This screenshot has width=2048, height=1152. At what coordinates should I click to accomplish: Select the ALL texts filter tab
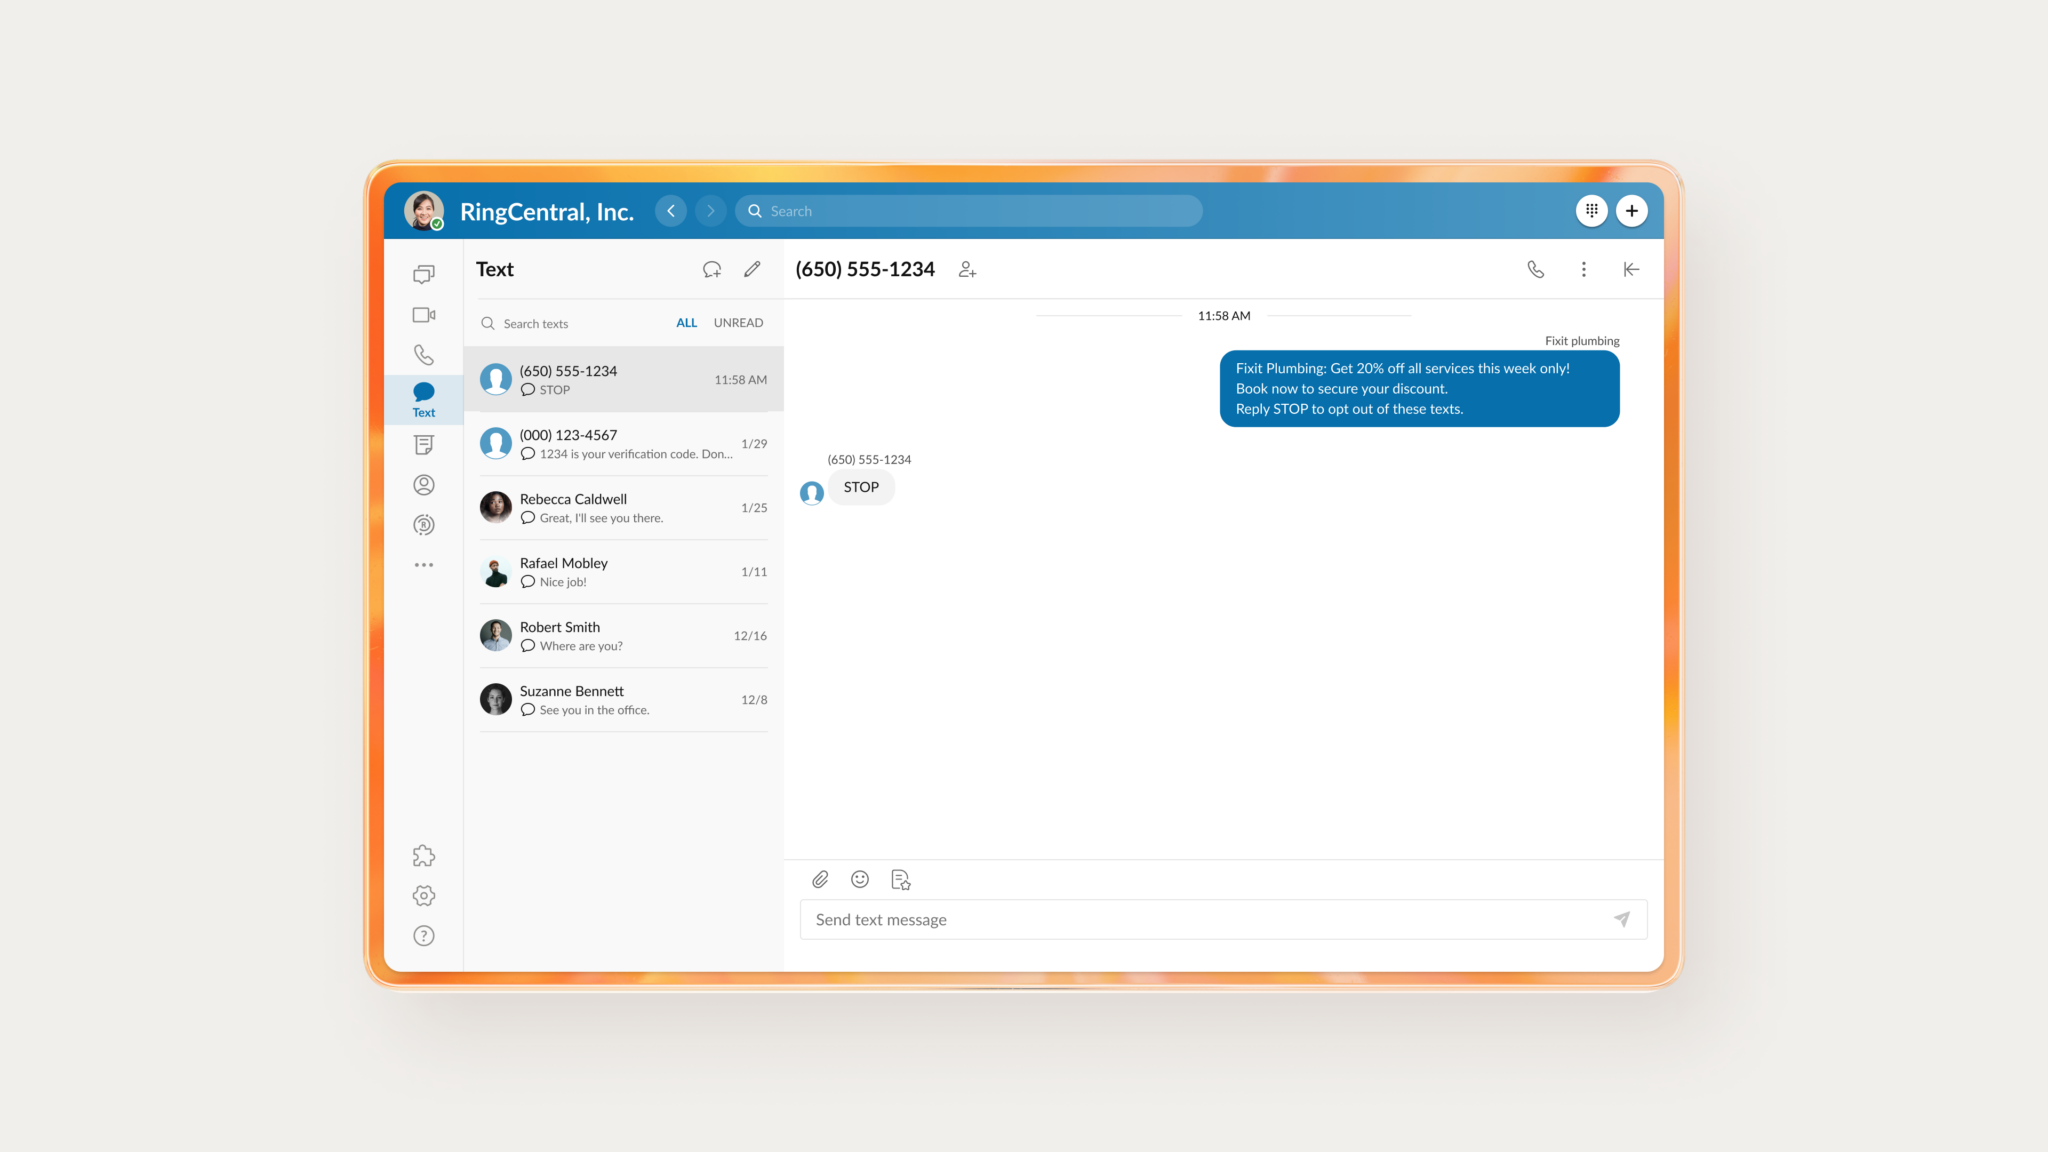686,323
